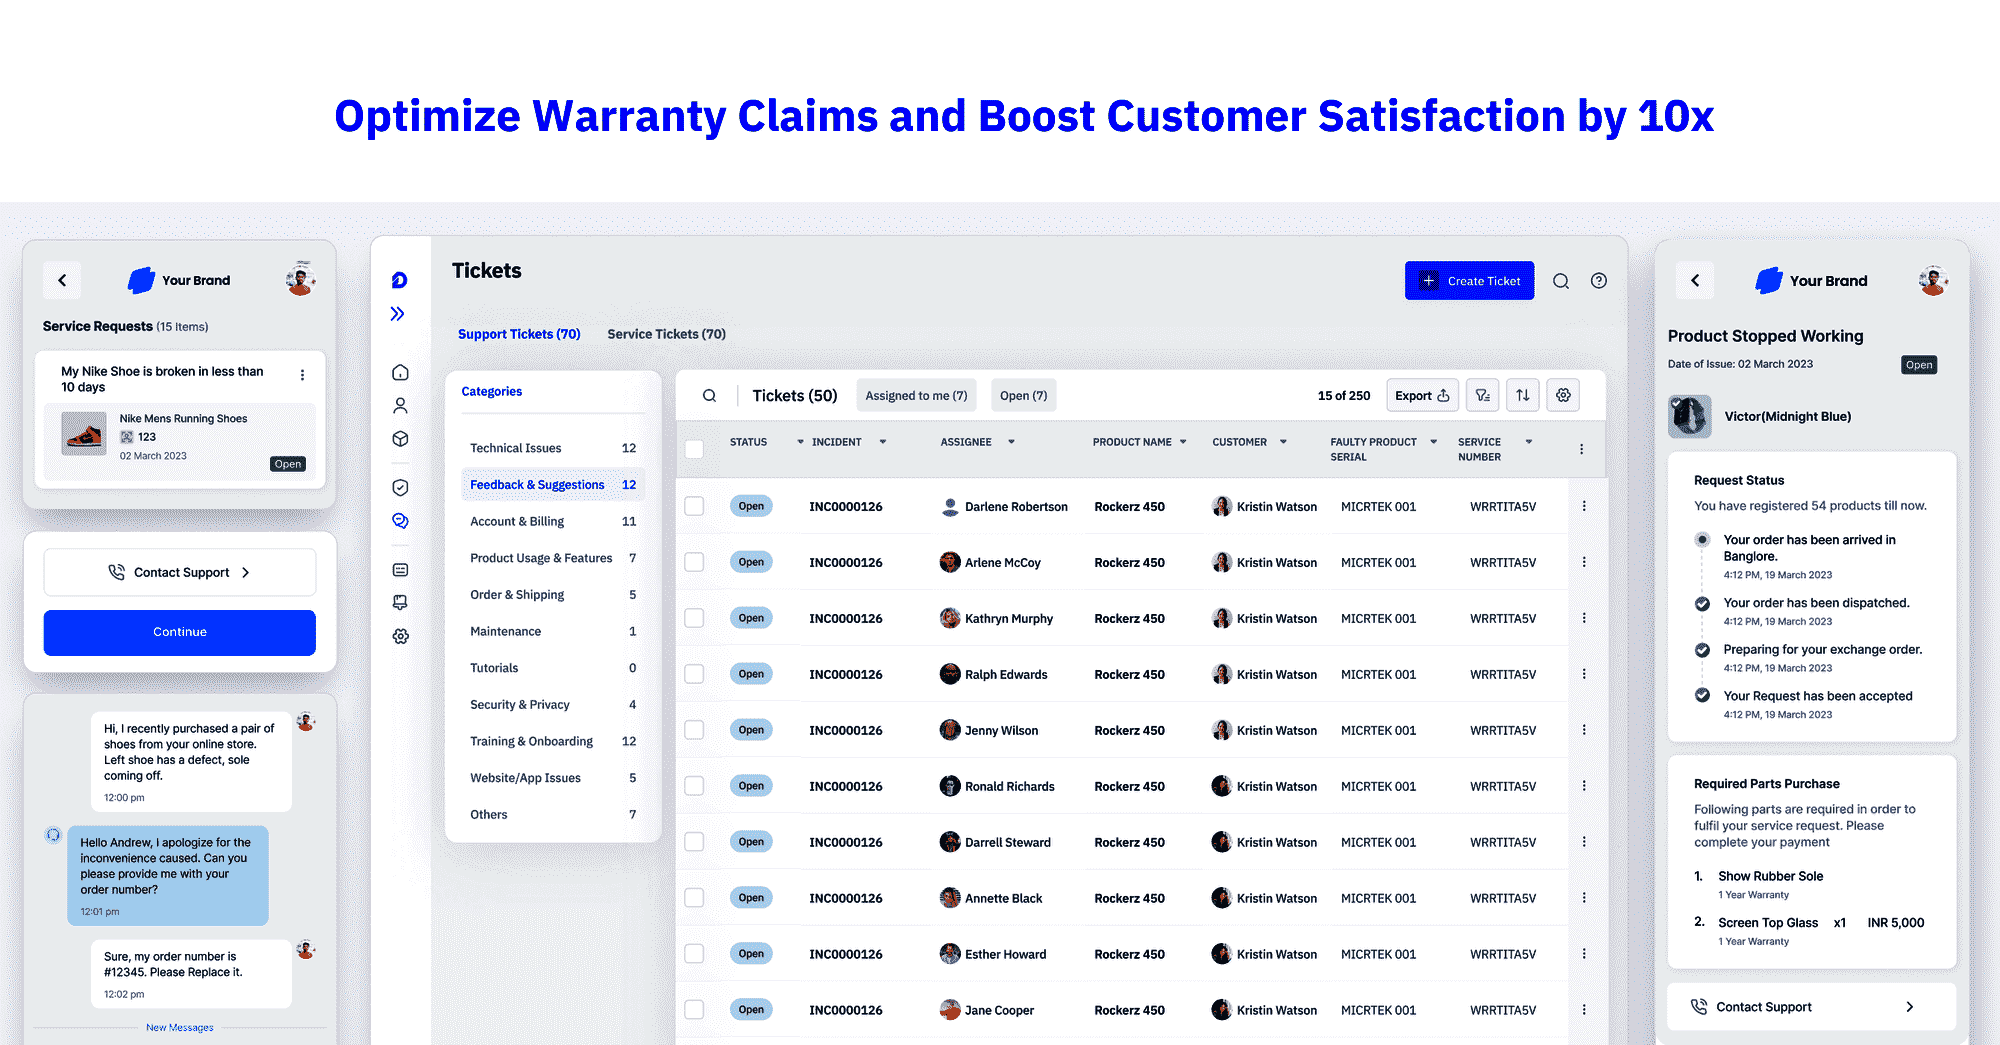
Task: Check the select-all tickets header checkbox
Action: pyautogui.click(x=694, y=449)
